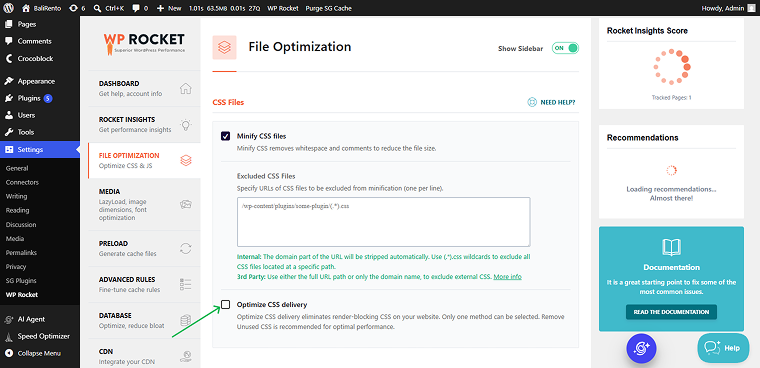Open SG Plugins submenu item
Viewport: 760px width, 368px height.
pos(21,281)
